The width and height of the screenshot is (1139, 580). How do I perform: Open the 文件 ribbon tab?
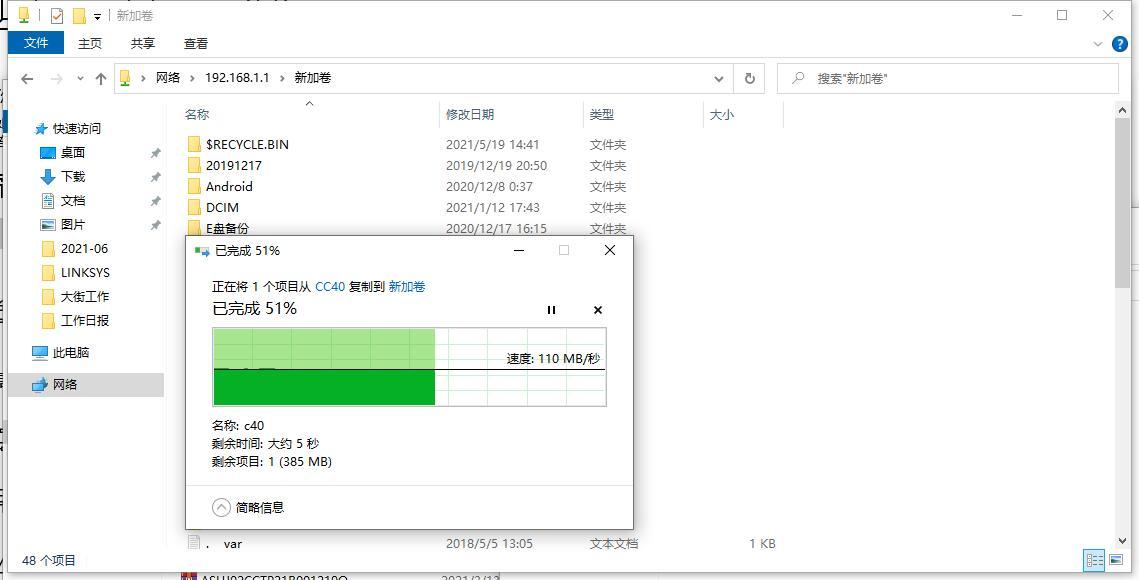36,44
